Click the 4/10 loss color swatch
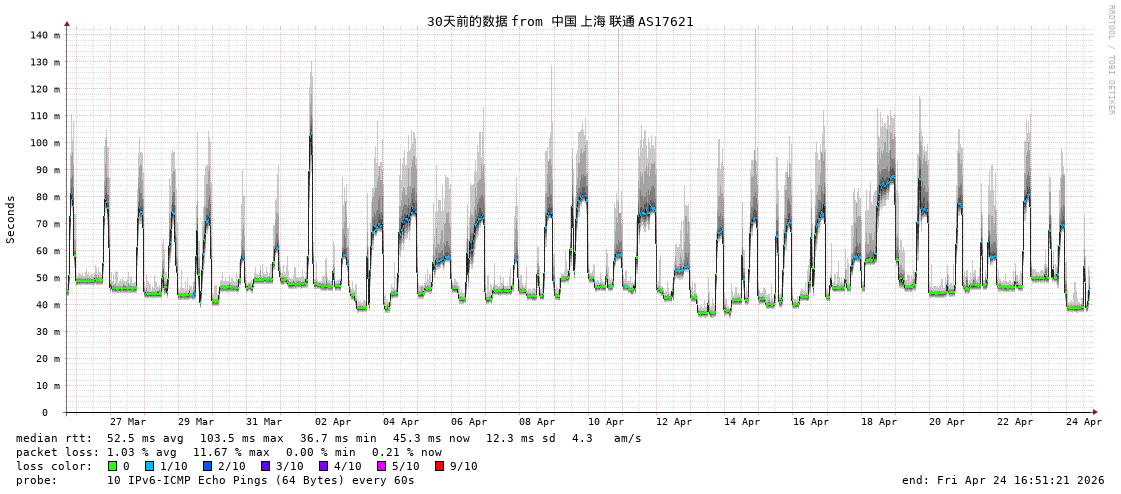Screen dimensions: 1121x494 323,466
